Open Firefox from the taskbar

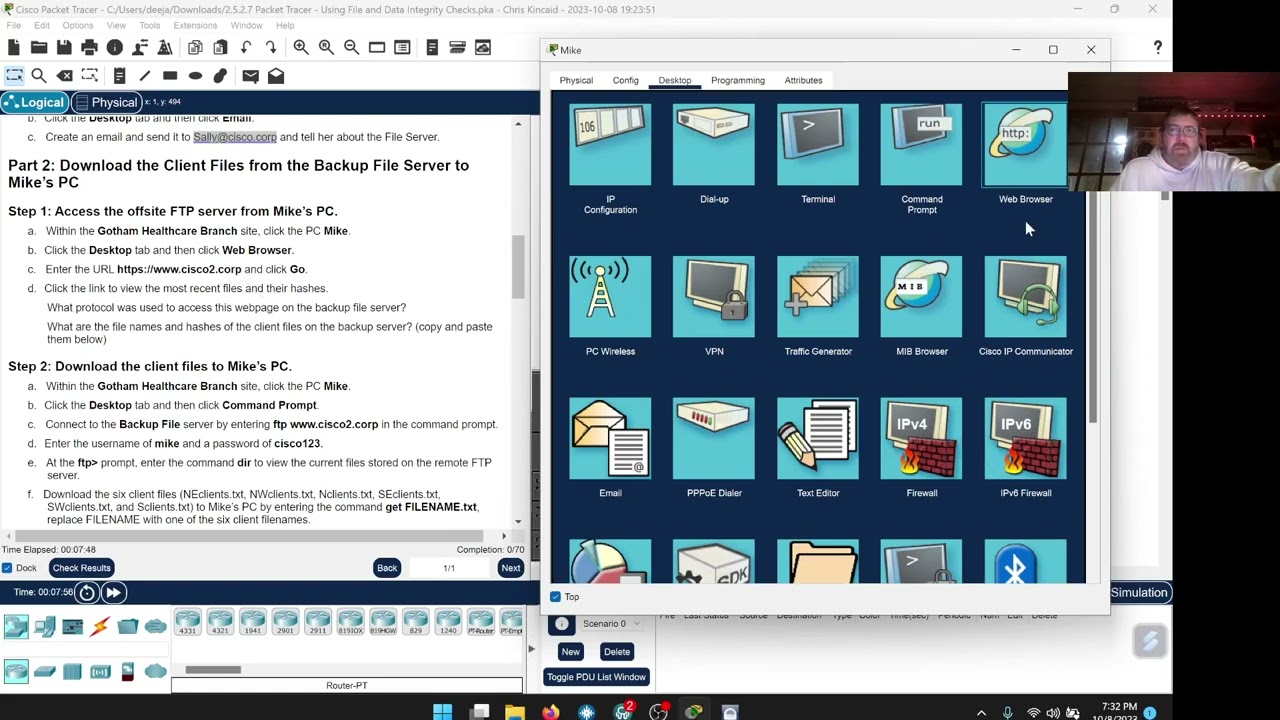click(550, 712)
